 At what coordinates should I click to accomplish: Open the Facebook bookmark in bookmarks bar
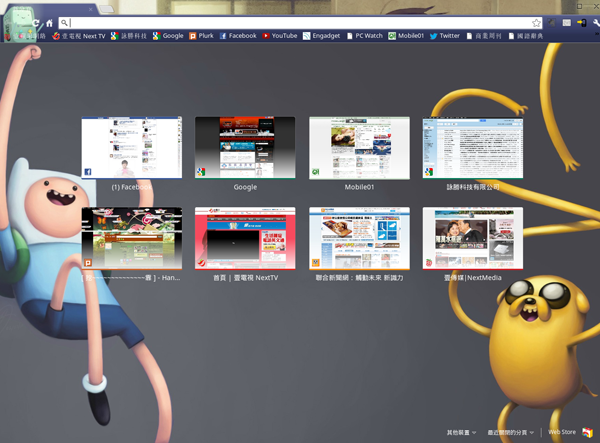[x=238, y=36]
